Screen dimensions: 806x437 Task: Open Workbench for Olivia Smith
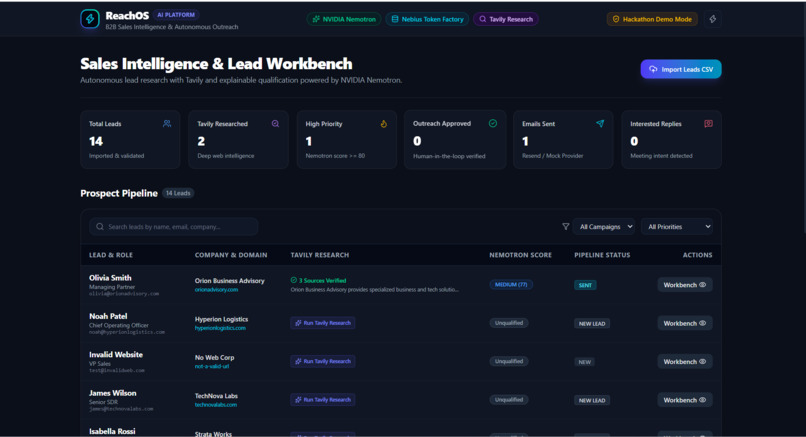685,285
